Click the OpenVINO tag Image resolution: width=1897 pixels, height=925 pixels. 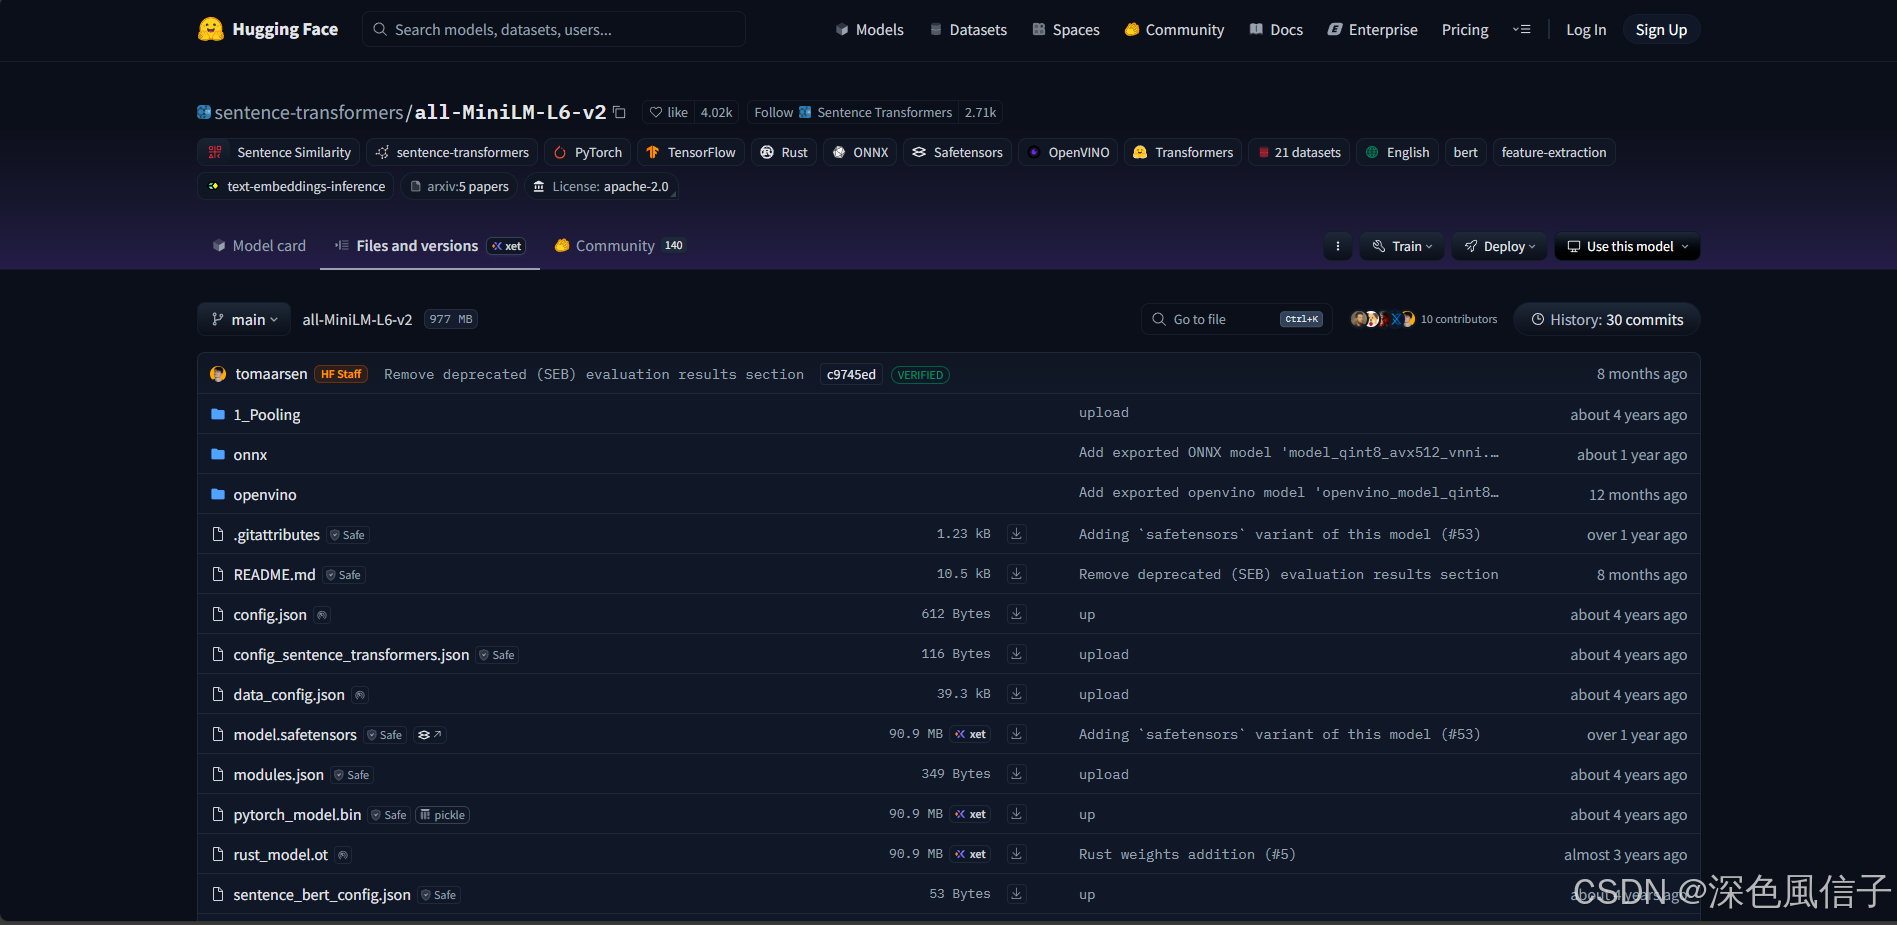pos(1068,152)
